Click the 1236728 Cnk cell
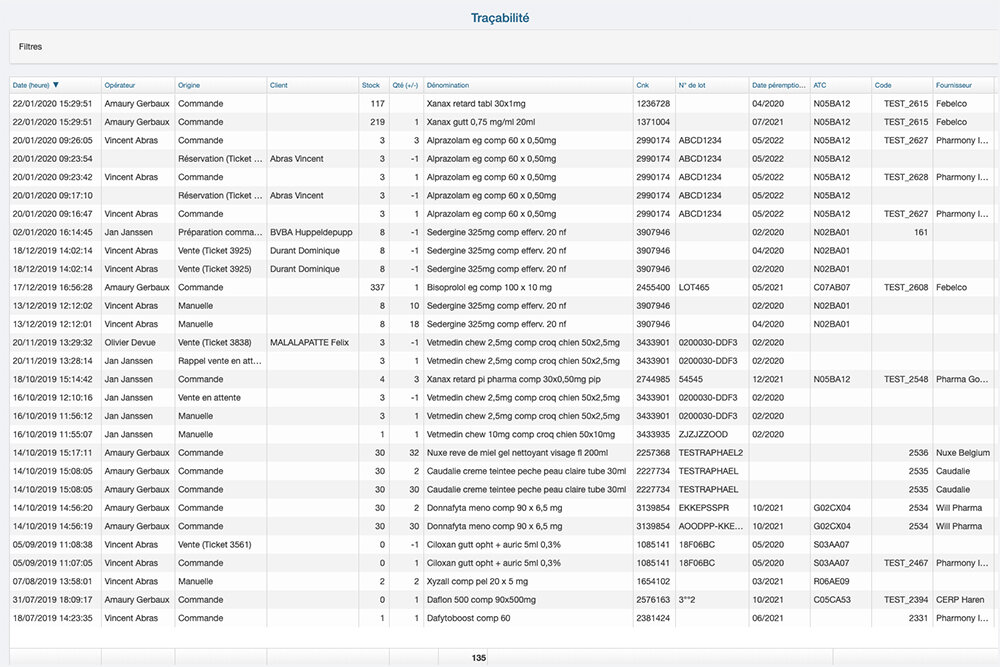 652,103
